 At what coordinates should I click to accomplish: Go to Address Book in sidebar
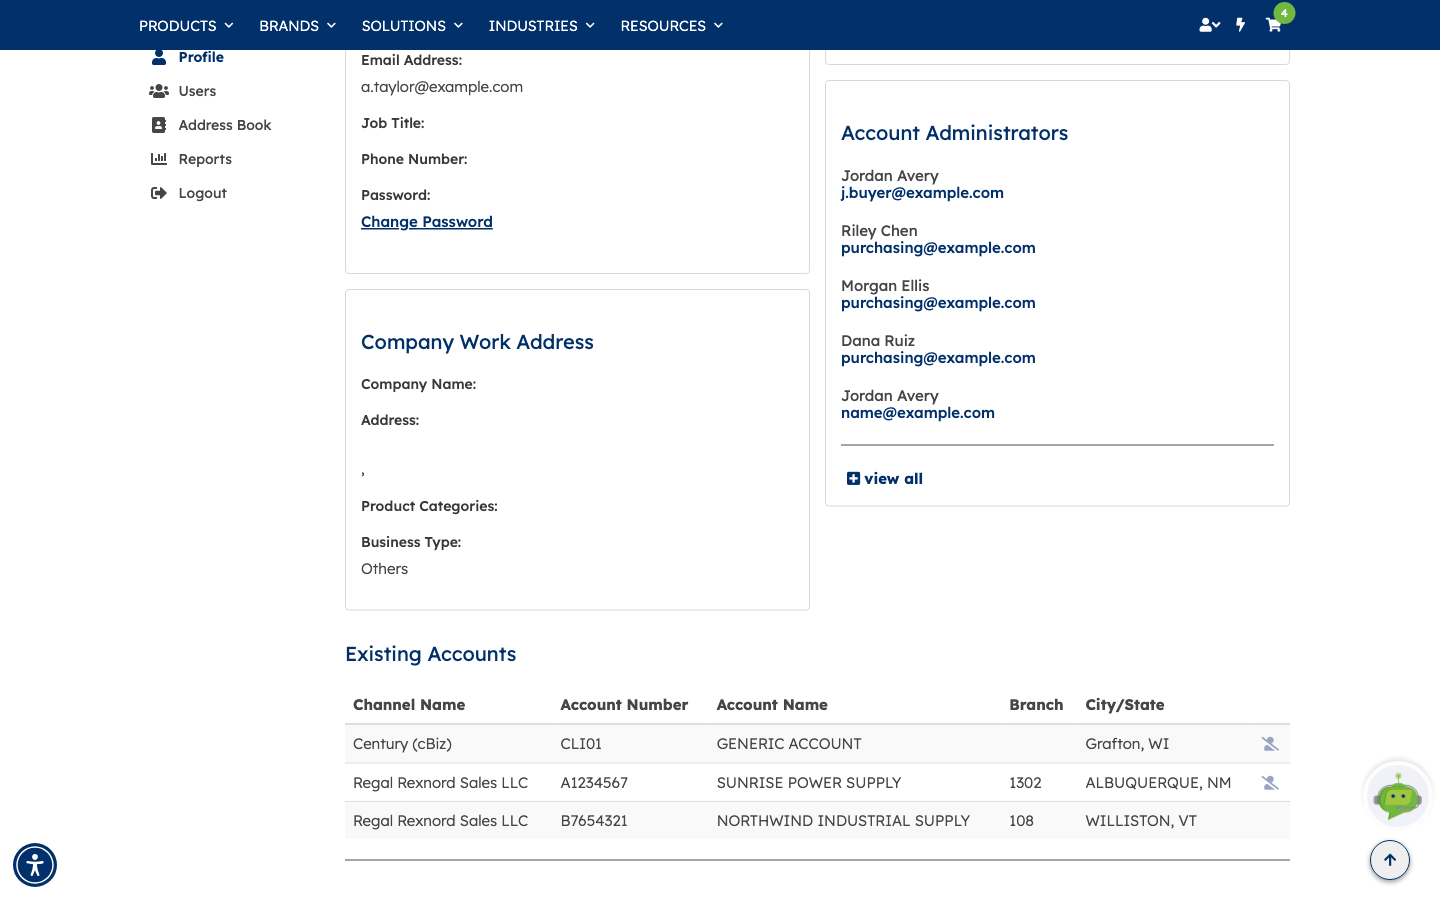(x=225, y=125)
